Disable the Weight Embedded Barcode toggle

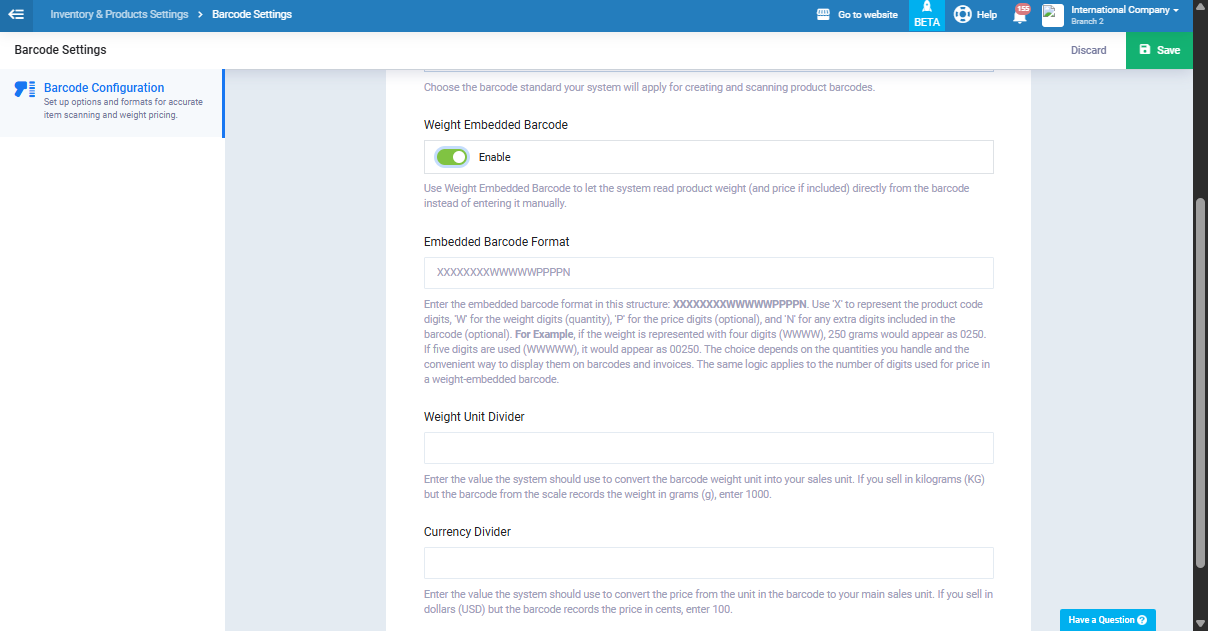pyautogui.click(x=452, y=157)
